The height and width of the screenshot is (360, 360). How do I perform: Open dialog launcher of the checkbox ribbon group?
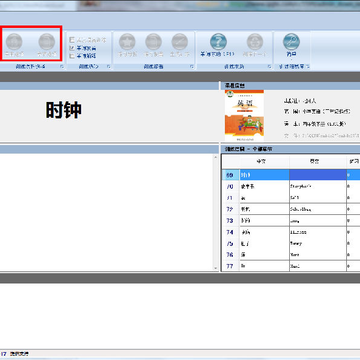pyautogui.click(x=109, y=67)
